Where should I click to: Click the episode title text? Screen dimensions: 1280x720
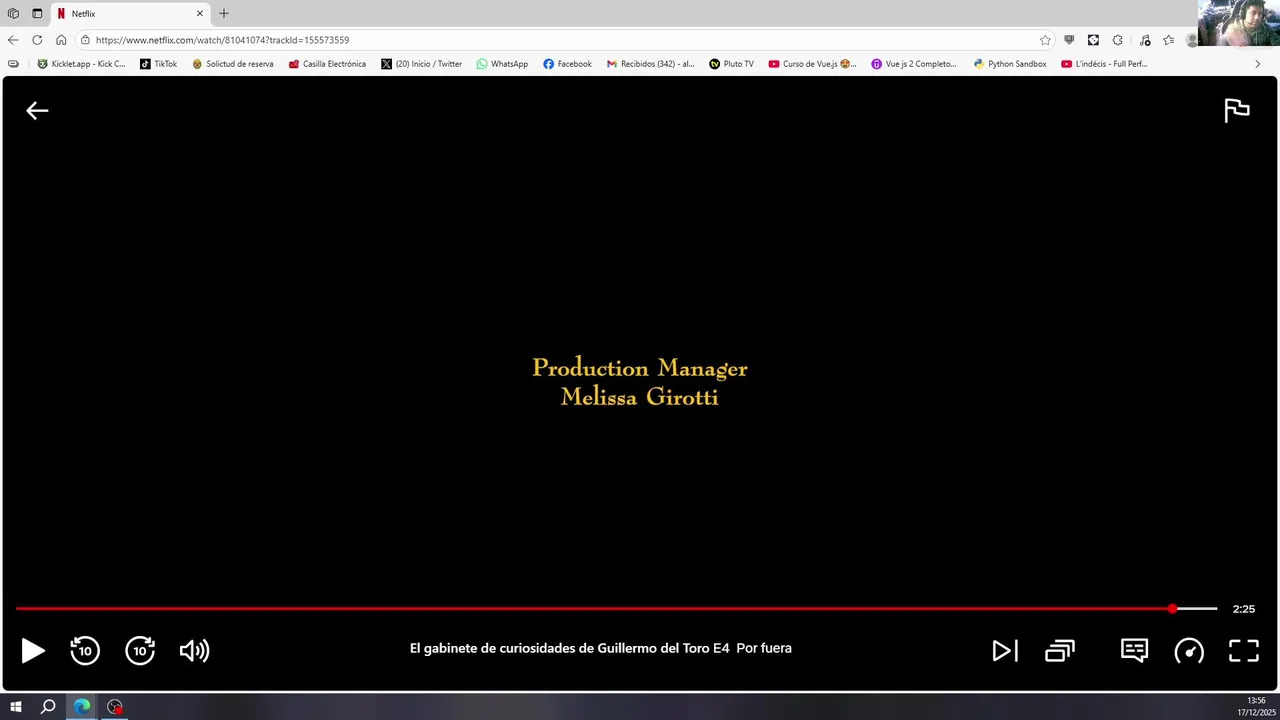point(601,648)
